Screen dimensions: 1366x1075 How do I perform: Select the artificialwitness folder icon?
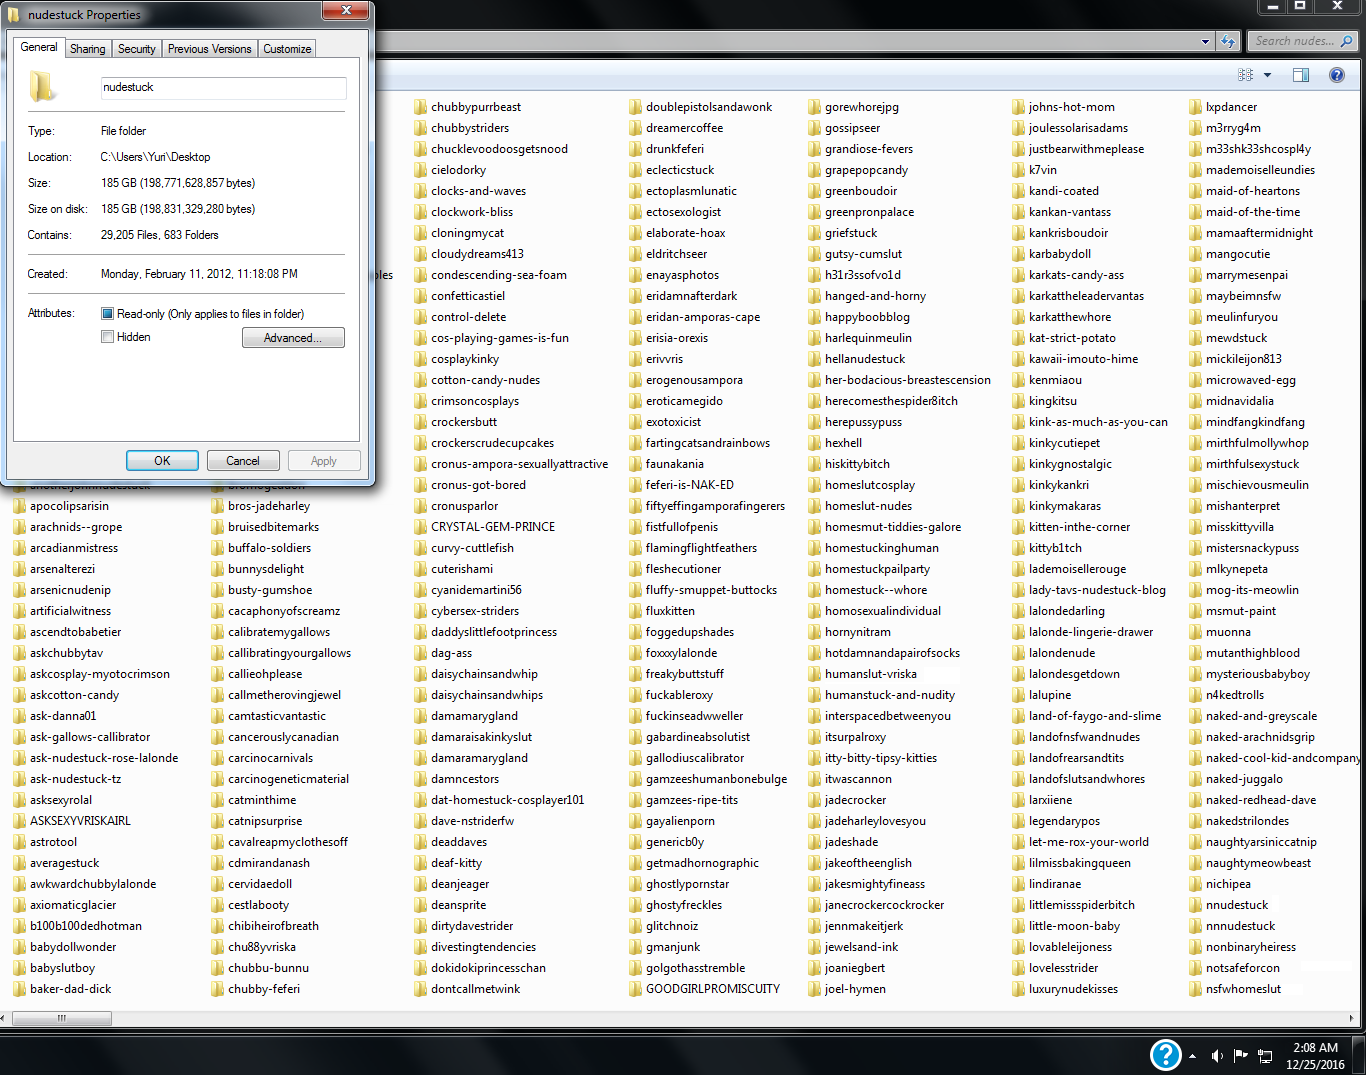click(20, 611)
